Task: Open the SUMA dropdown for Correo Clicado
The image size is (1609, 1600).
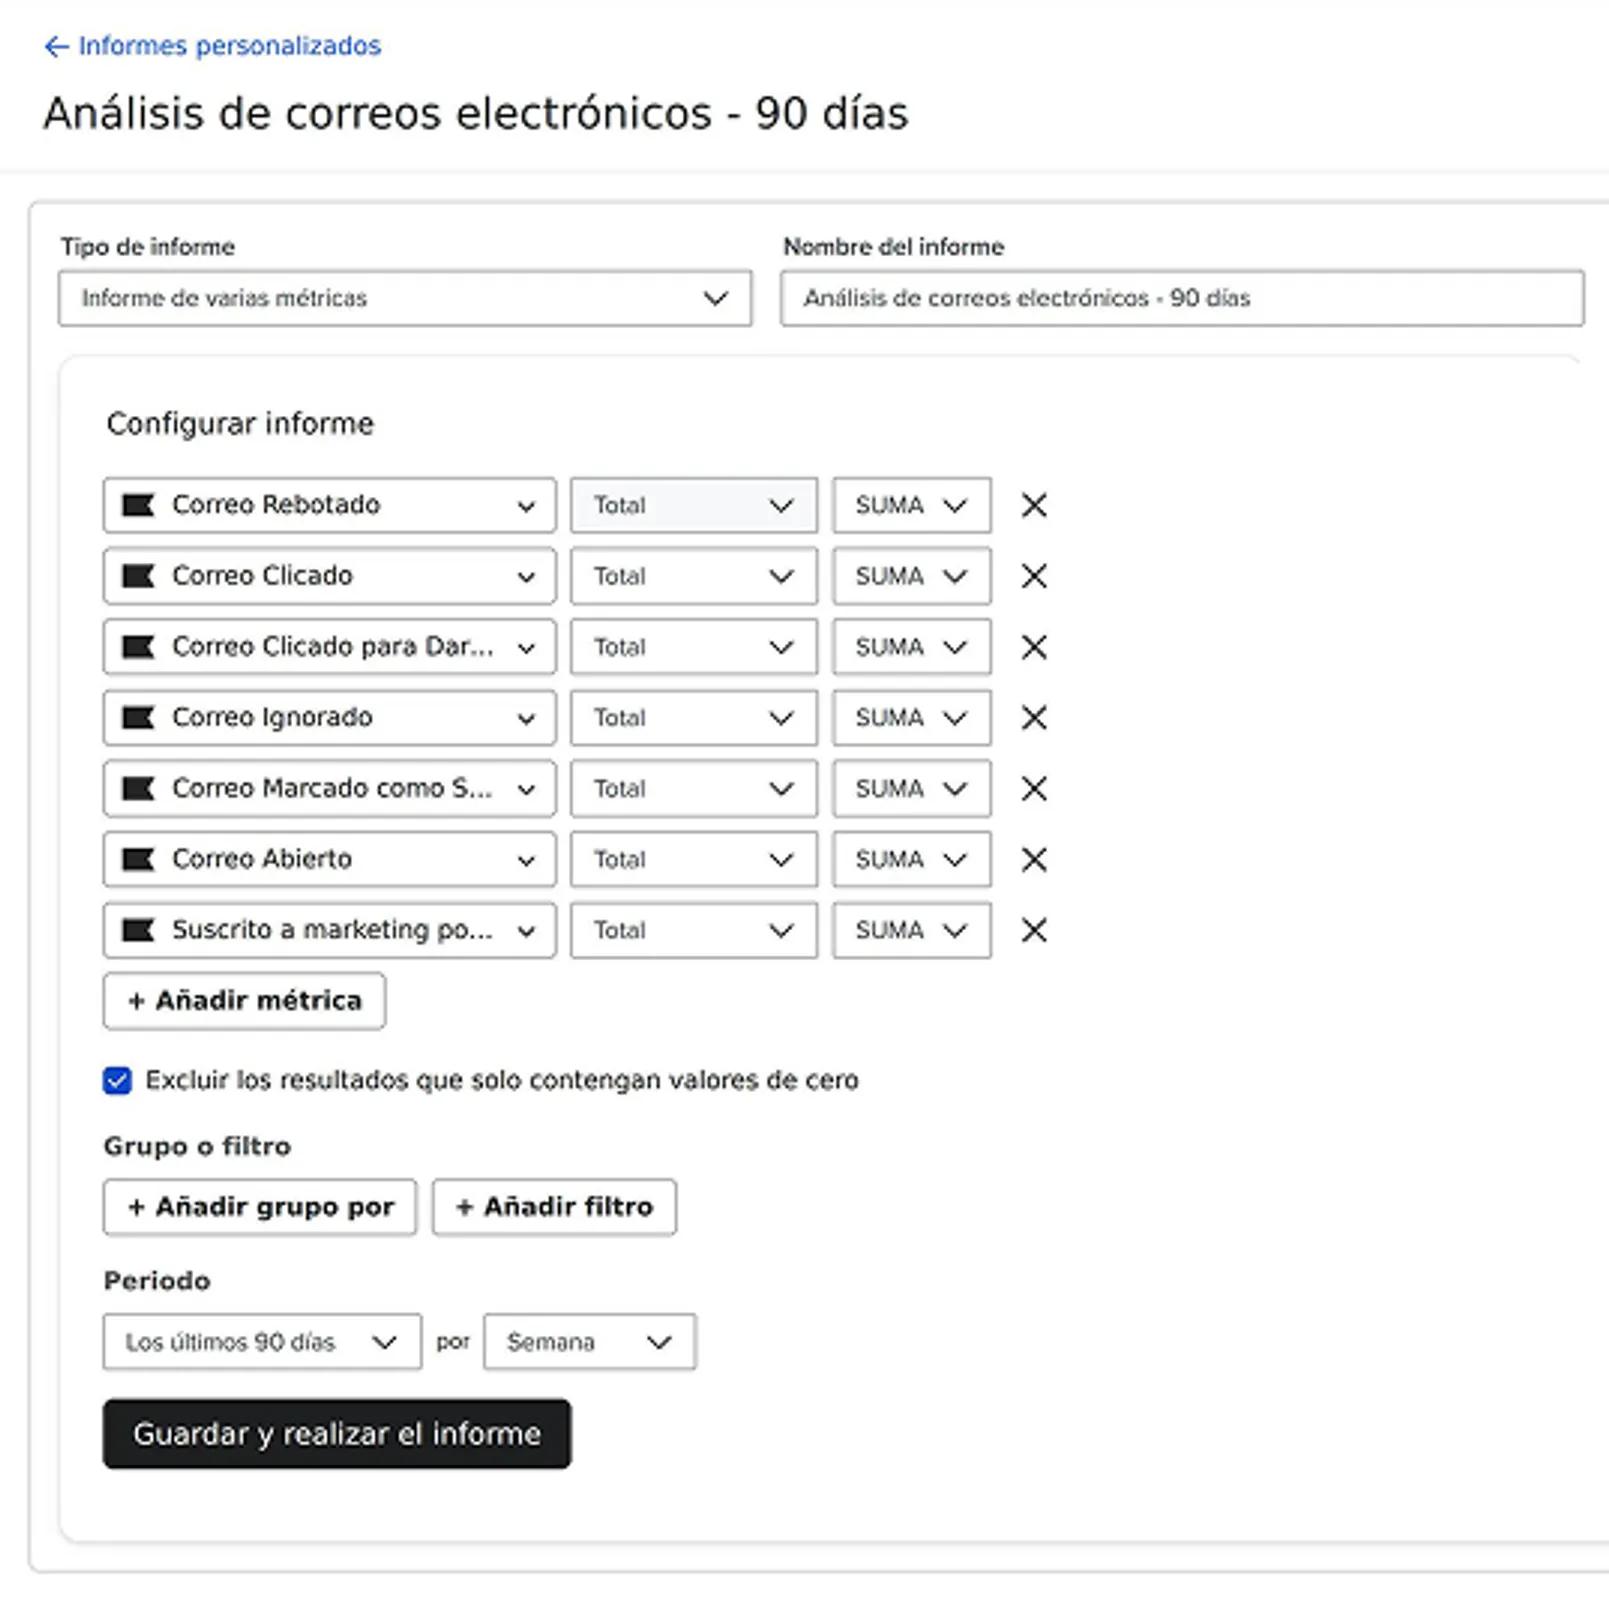Action: point(912,576)
